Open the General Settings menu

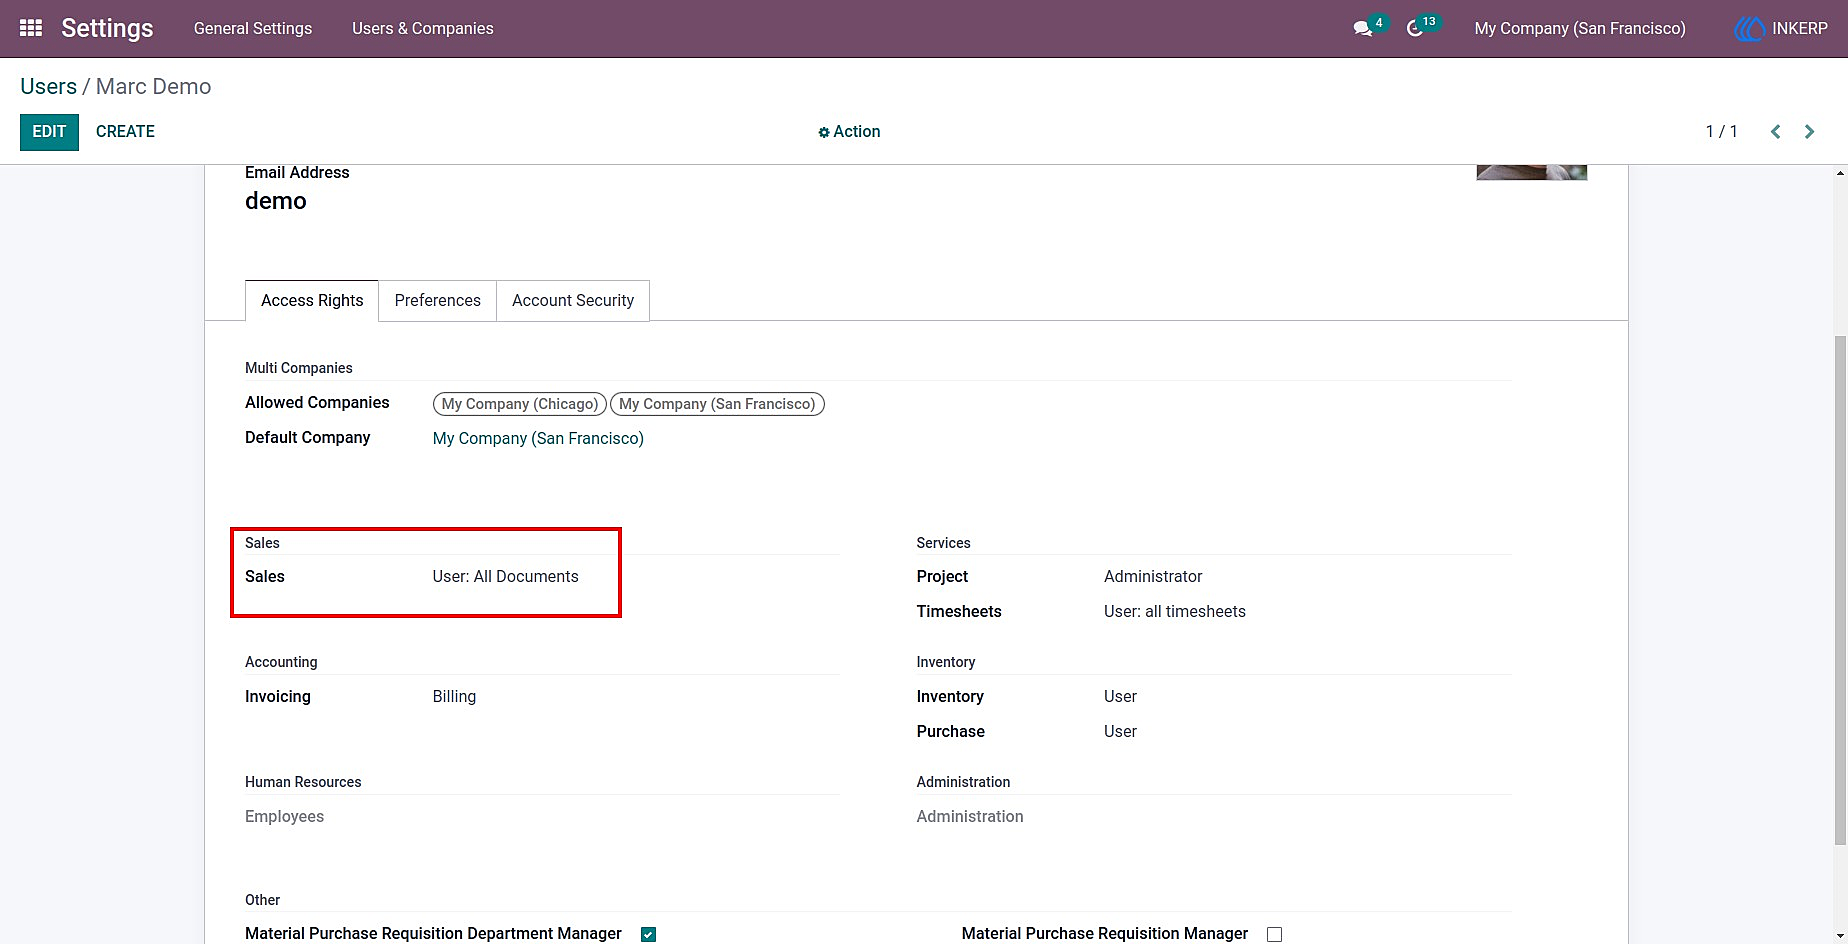[253, 28]
